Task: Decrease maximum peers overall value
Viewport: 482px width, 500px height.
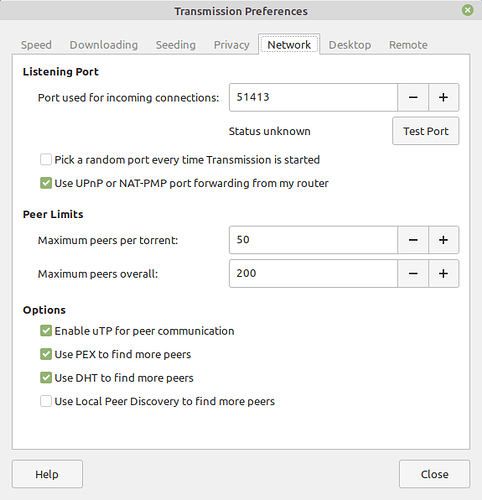Action: pyautogui.click(x=413, y=274)
